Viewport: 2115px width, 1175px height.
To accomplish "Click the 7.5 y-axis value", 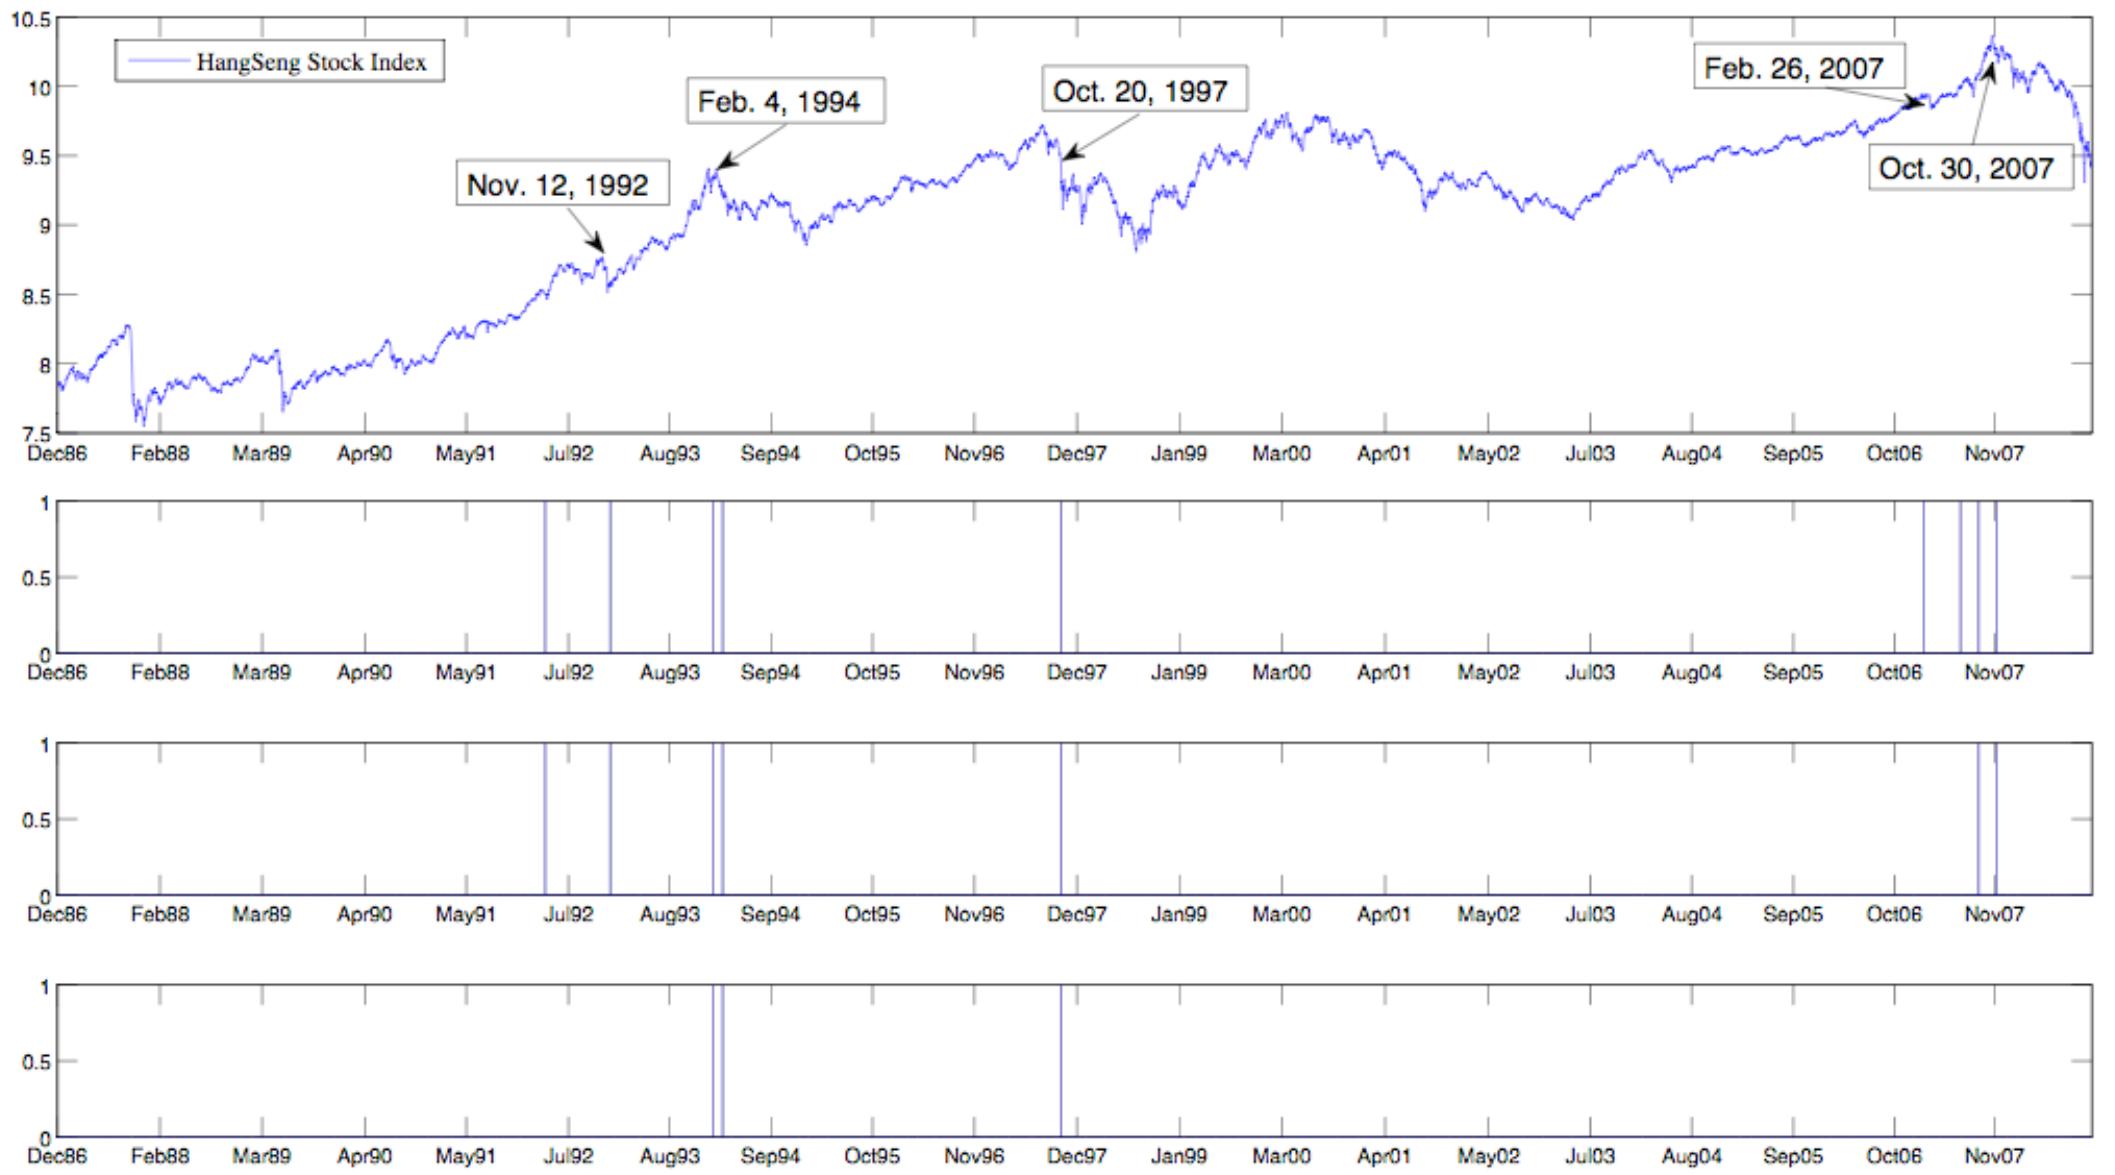I will tap(36, 434).
